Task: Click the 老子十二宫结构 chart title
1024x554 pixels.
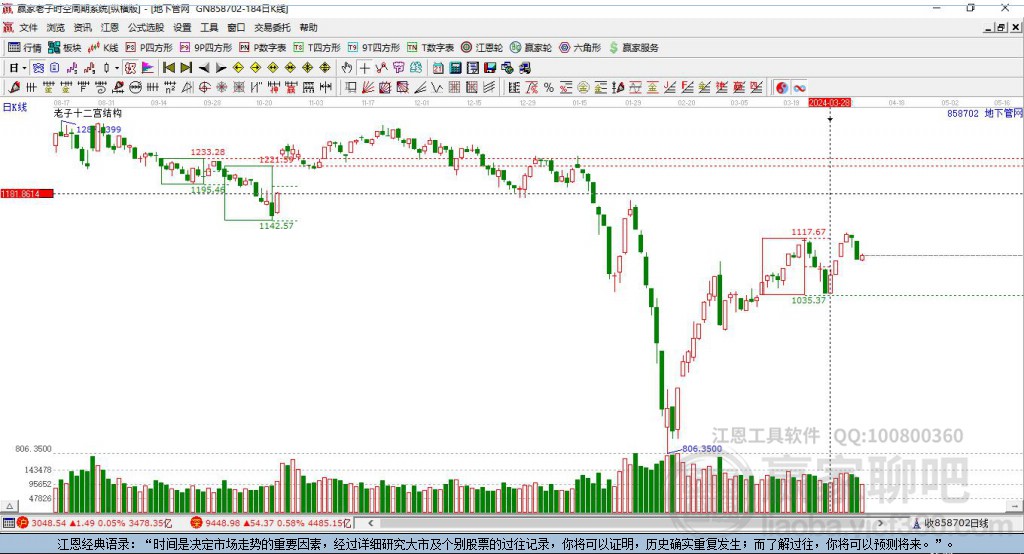Action: point(88,113)
